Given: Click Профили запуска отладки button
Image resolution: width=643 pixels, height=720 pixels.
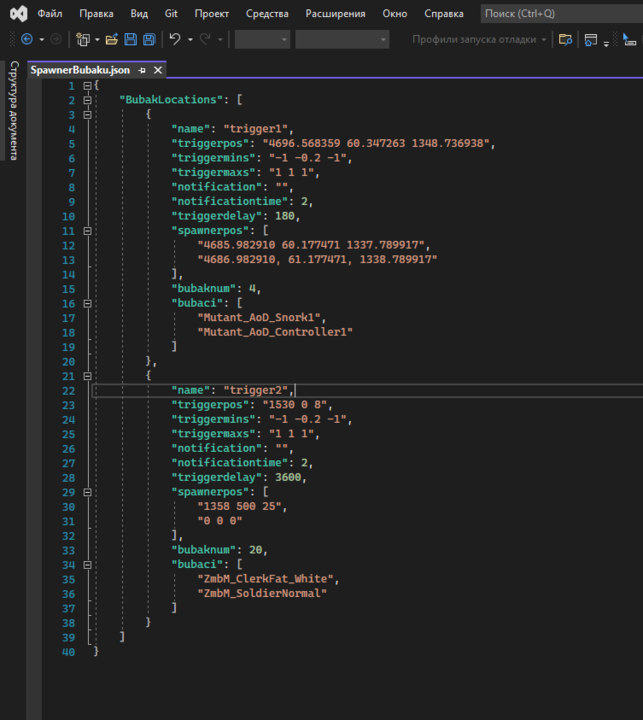Looking at the screenshot, I should tap(474, 39).
